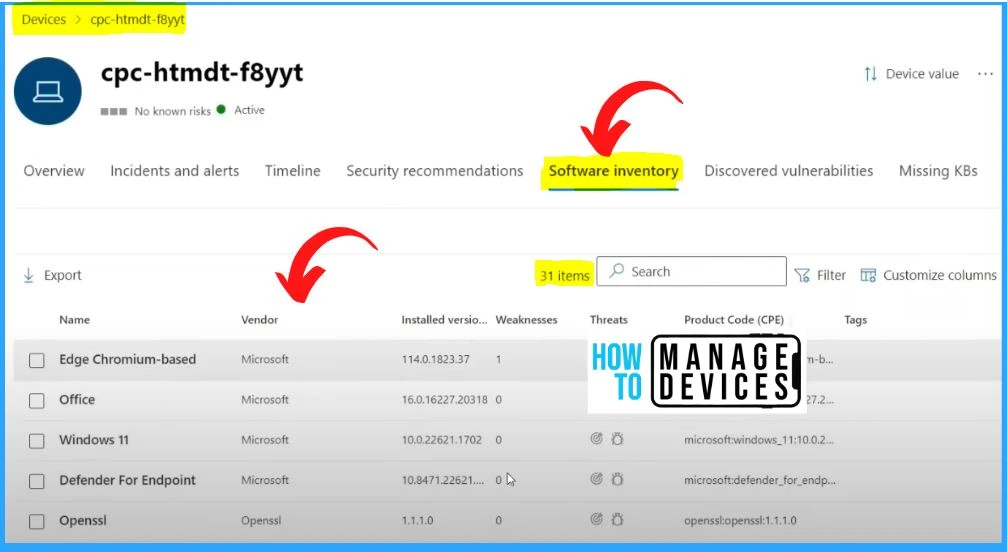Switch to the Overview tab
Viewport: 1007px width, 552px height.
click(x=54, y=171)
